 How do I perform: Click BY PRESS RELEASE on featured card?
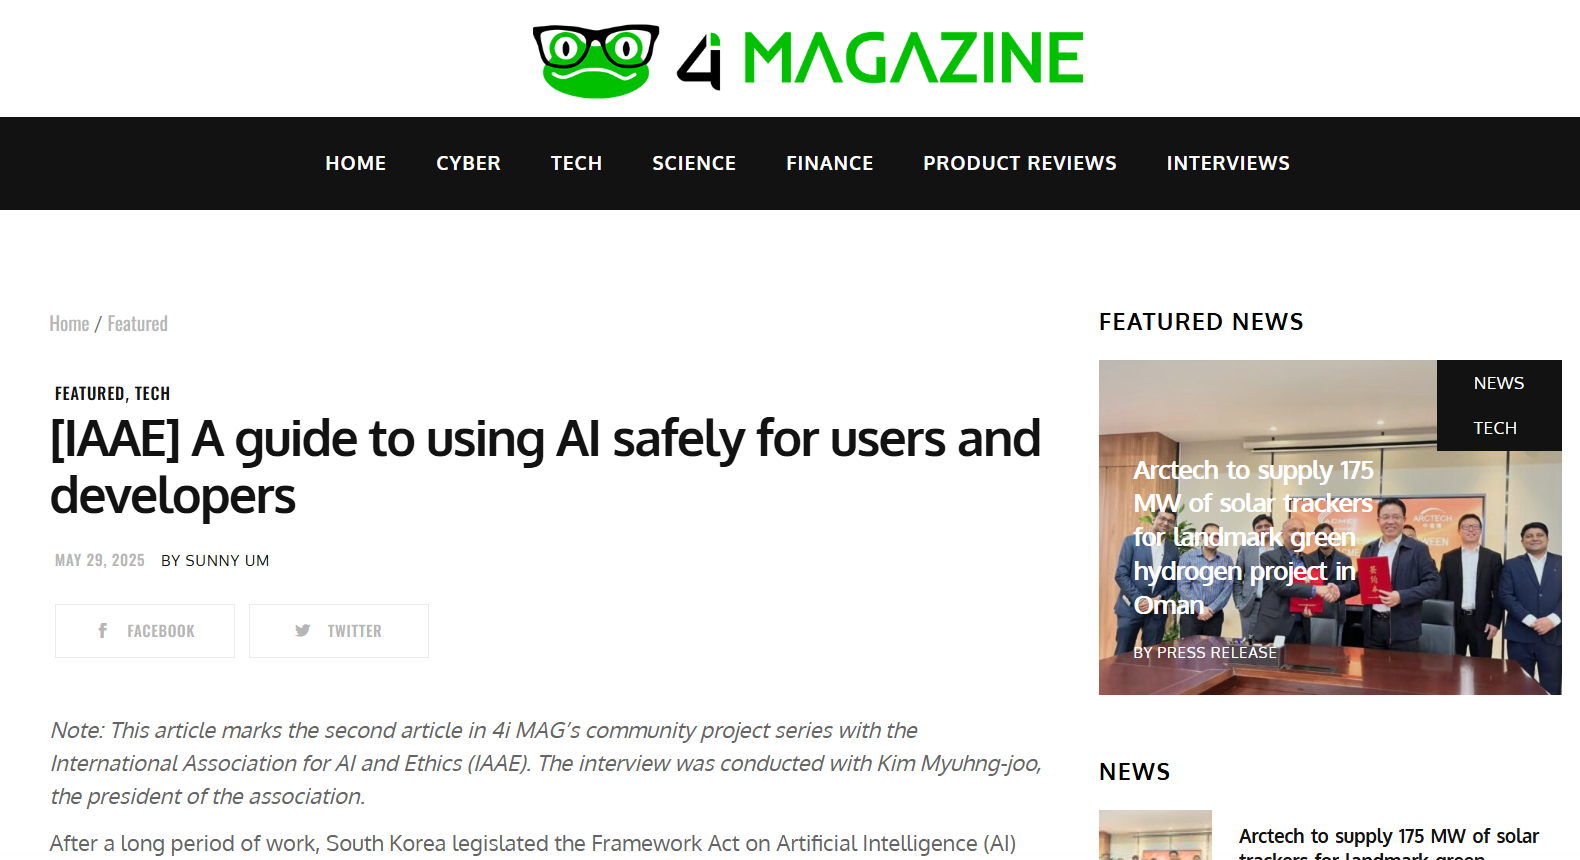click(x=1205, y=652)
